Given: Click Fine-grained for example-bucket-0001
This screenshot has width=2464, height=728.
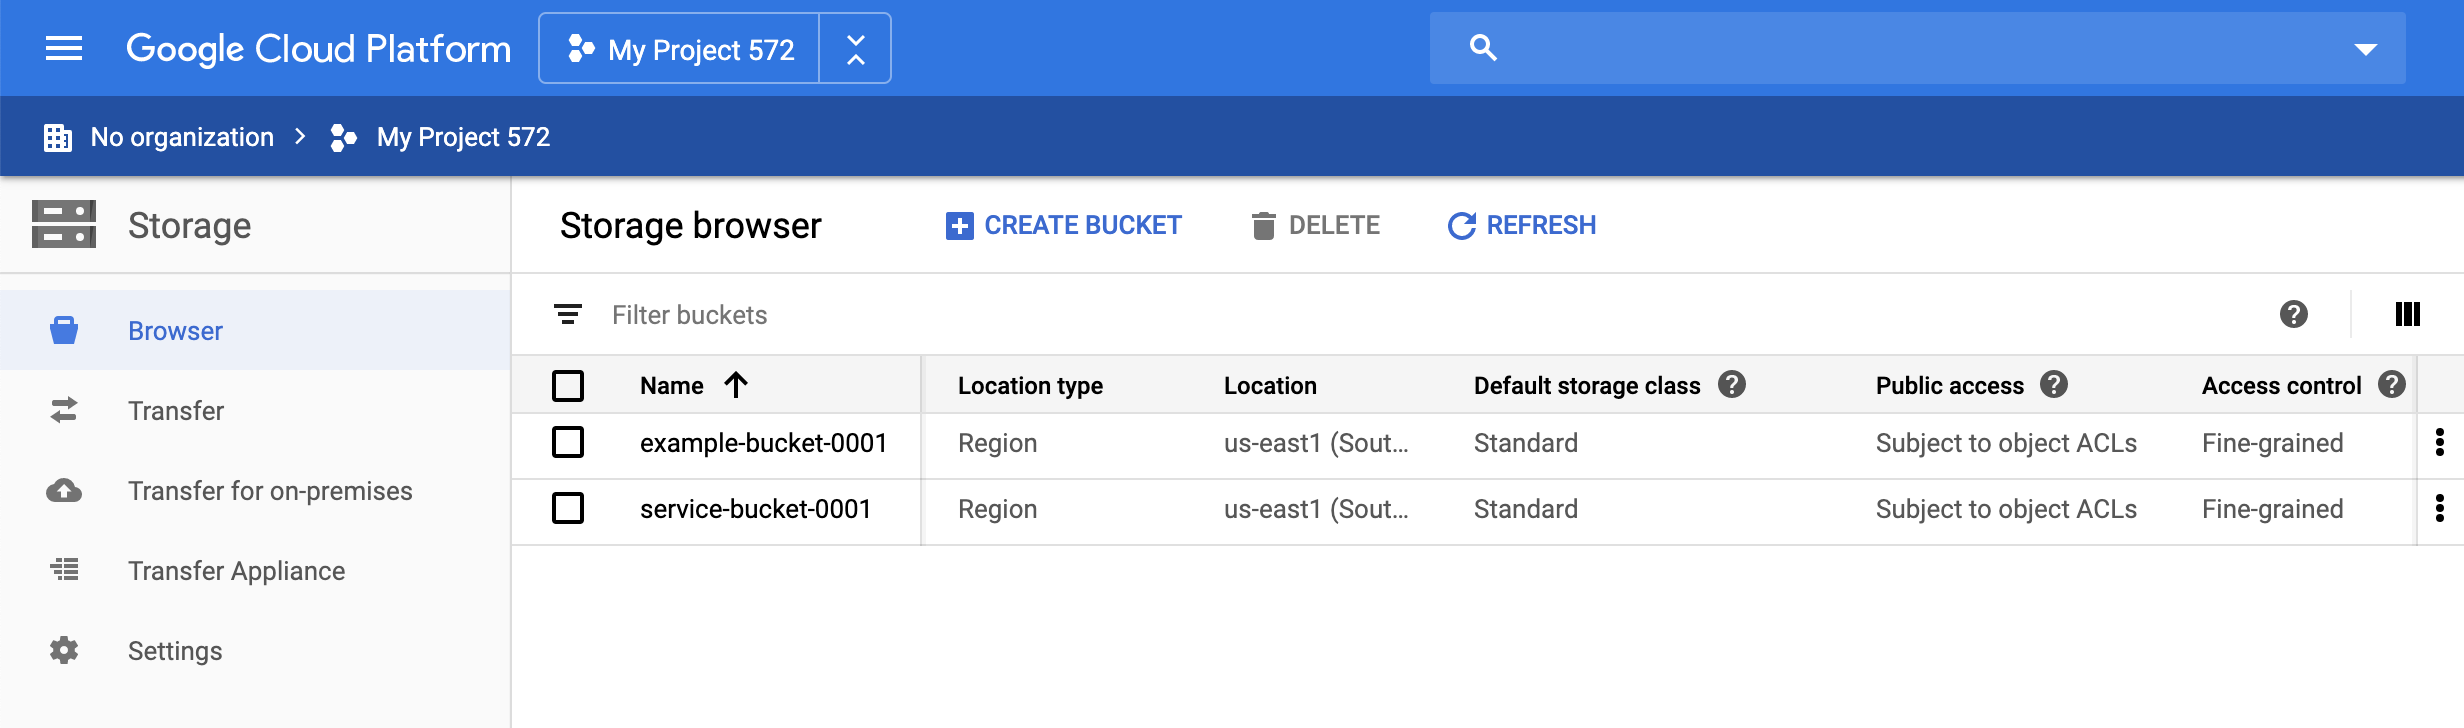Looking at the screenshot, I should 2272,442.
